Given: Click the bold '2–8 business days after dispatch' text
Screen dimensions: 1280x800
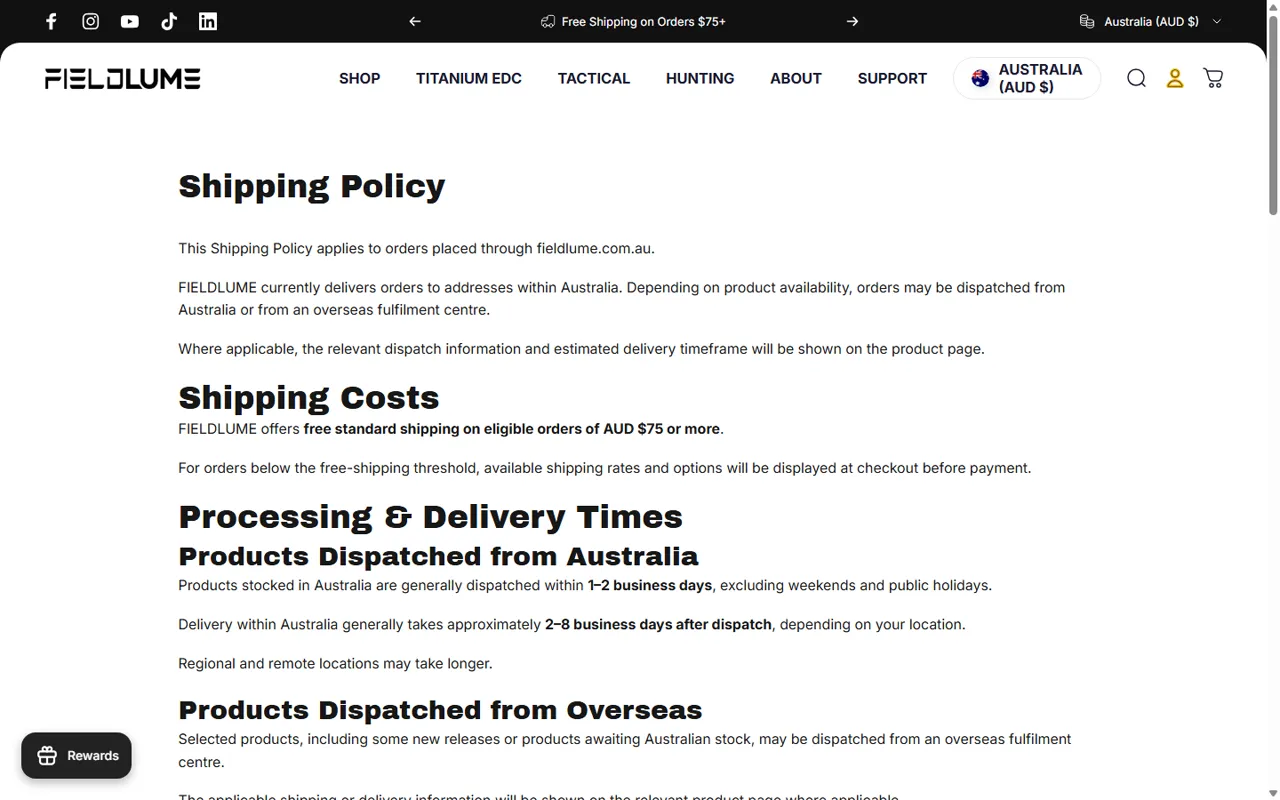Looking at the screenshot, I should tap(658, 624).
